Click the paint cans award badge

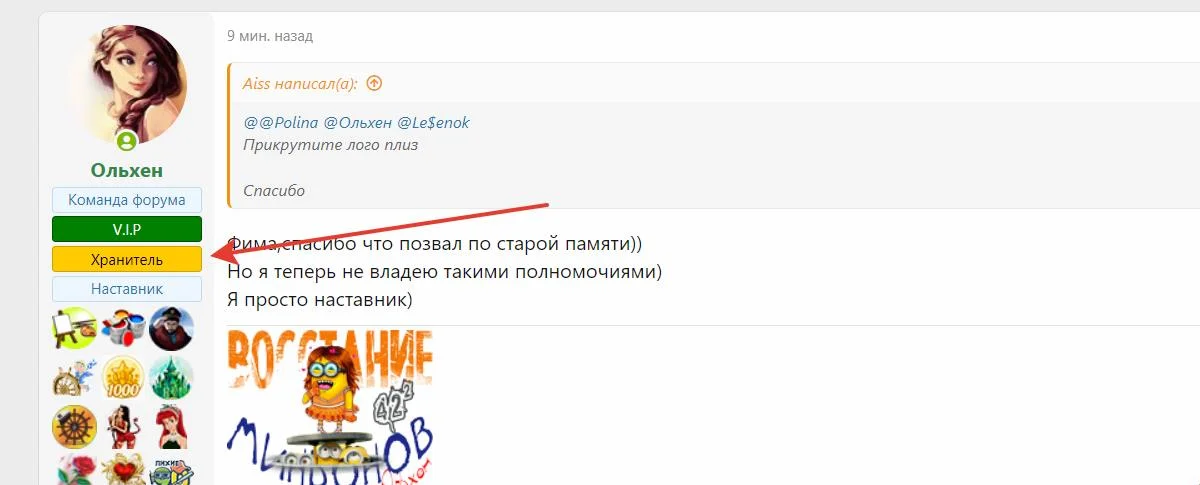coord(123,329)
